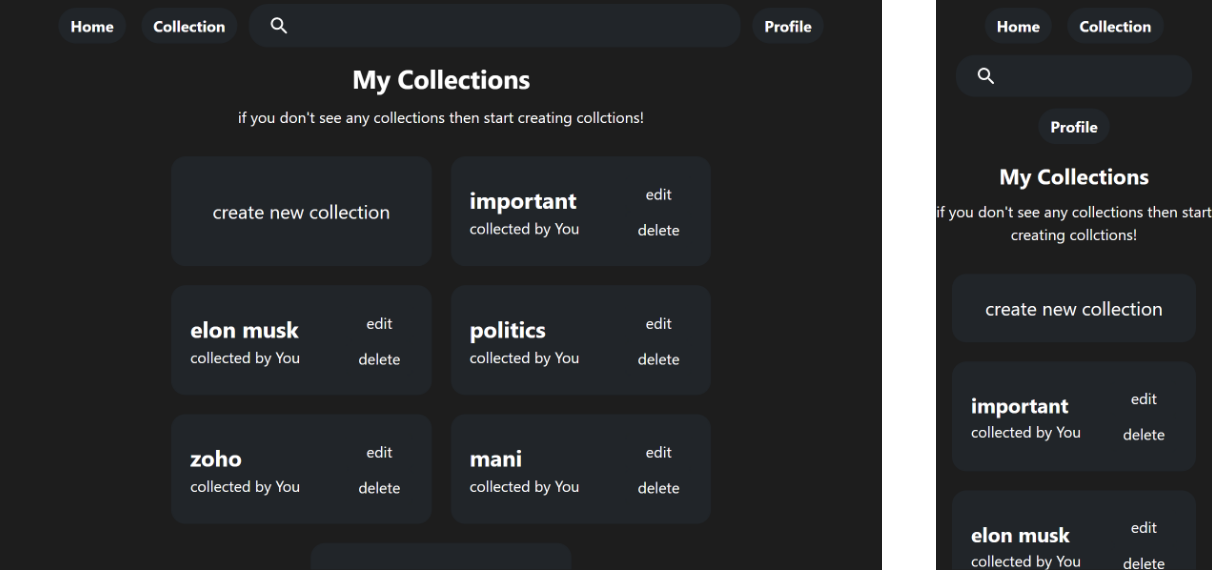
Task: Edit the mani collection
Action: click(658, 453)
